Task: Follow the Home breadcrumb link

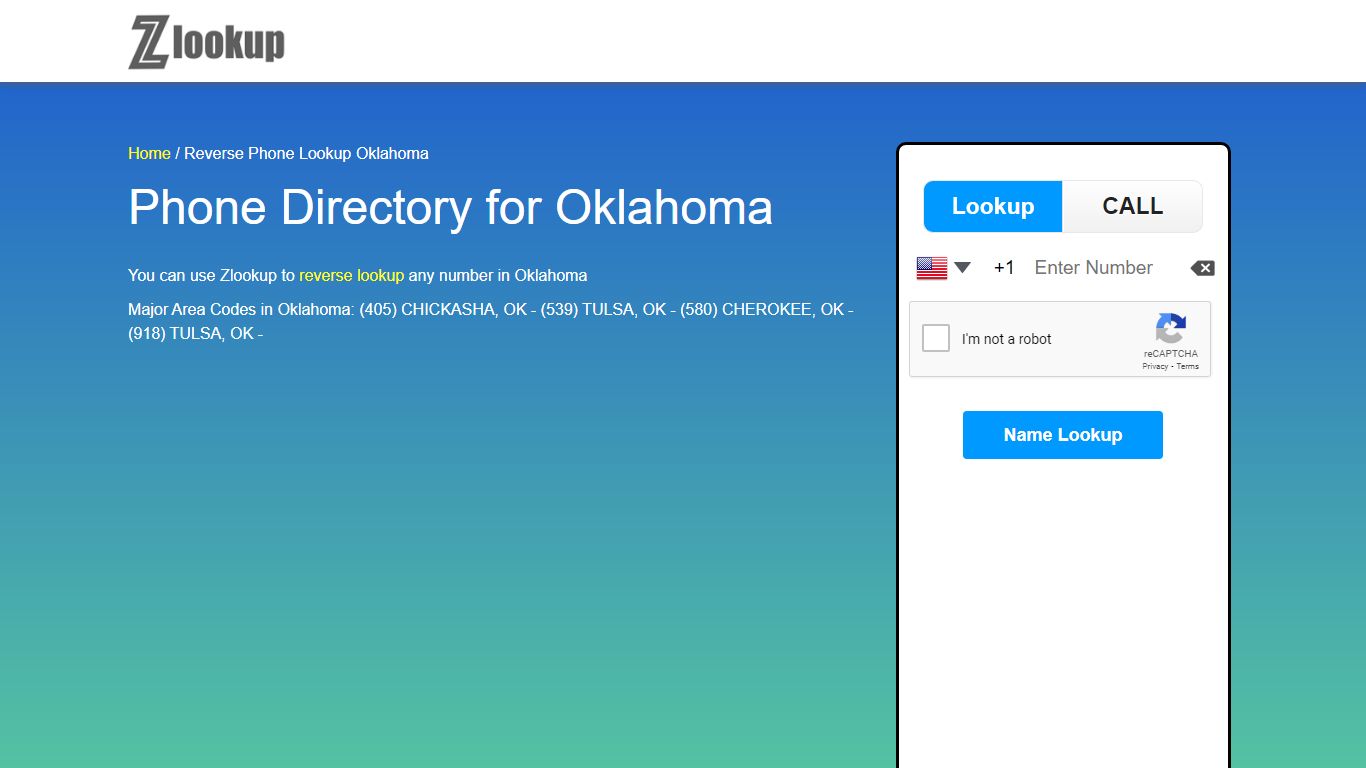Action: pos(149,153)
